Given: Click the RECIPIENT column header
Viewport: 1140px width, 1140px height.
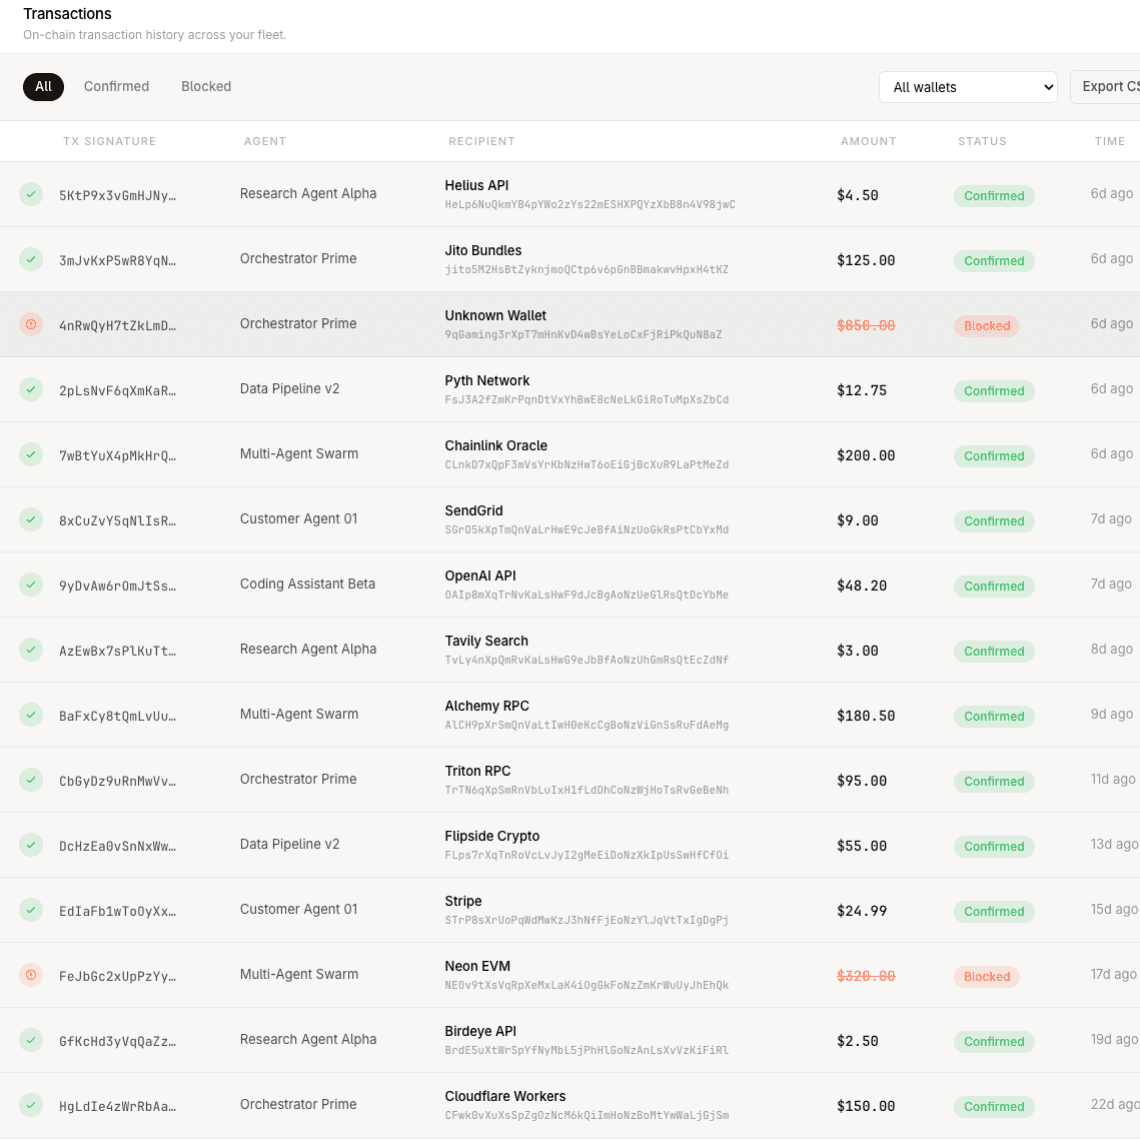Looking at the screenshot, I should click(x=482, y=141).
